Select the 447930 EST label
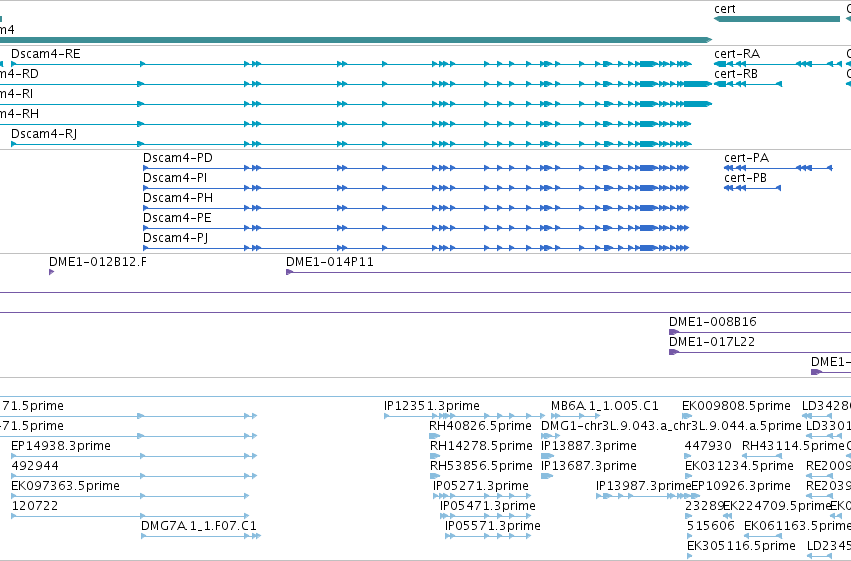The width and height of the screenshot is (851, 561). (x=708, y=446)
